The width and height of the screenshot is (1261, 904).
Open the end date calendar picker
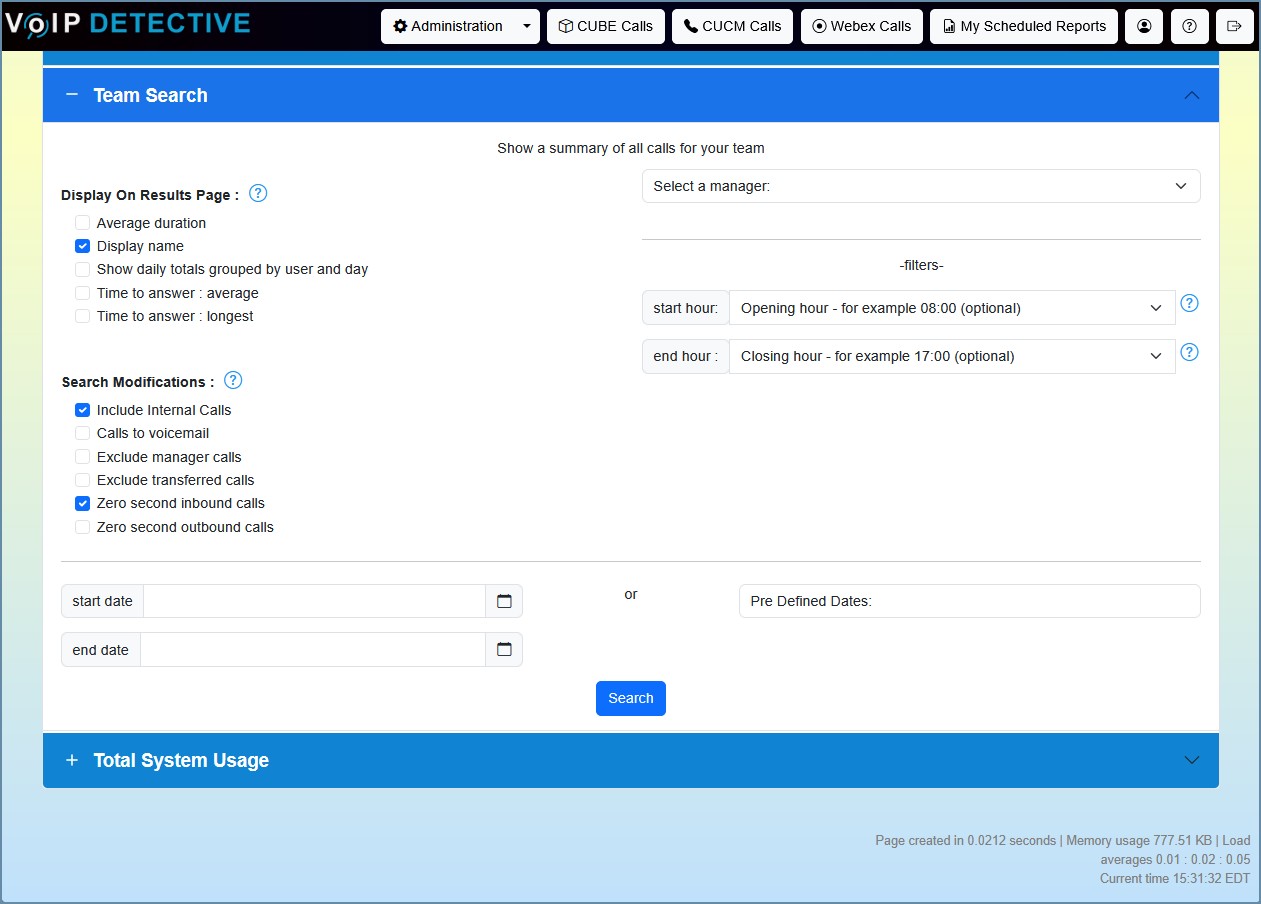pyautogui.click(x=504, y=650)
